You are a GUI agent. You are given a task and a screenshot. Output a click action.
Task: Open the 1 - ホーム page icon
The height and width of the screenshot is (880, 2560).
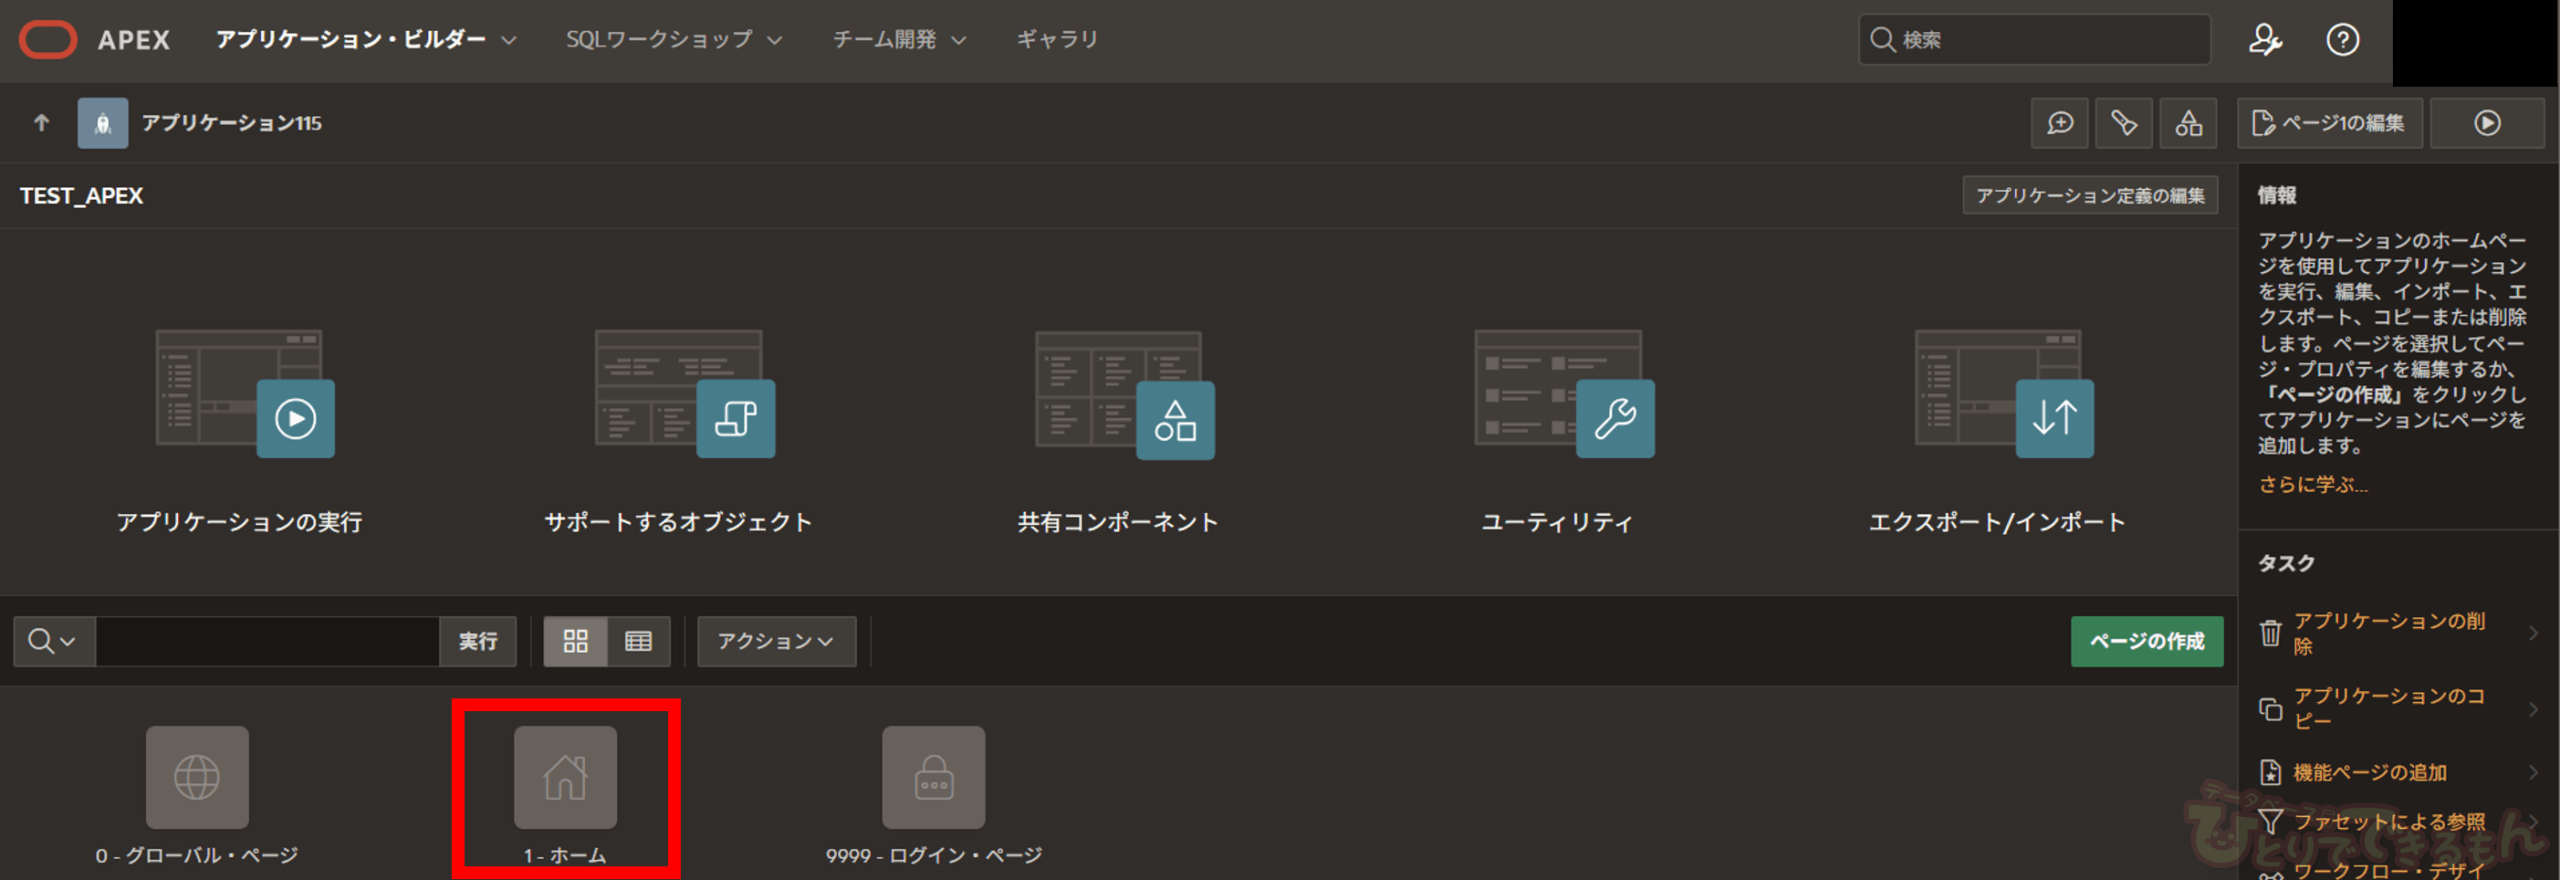click(565, 777)
